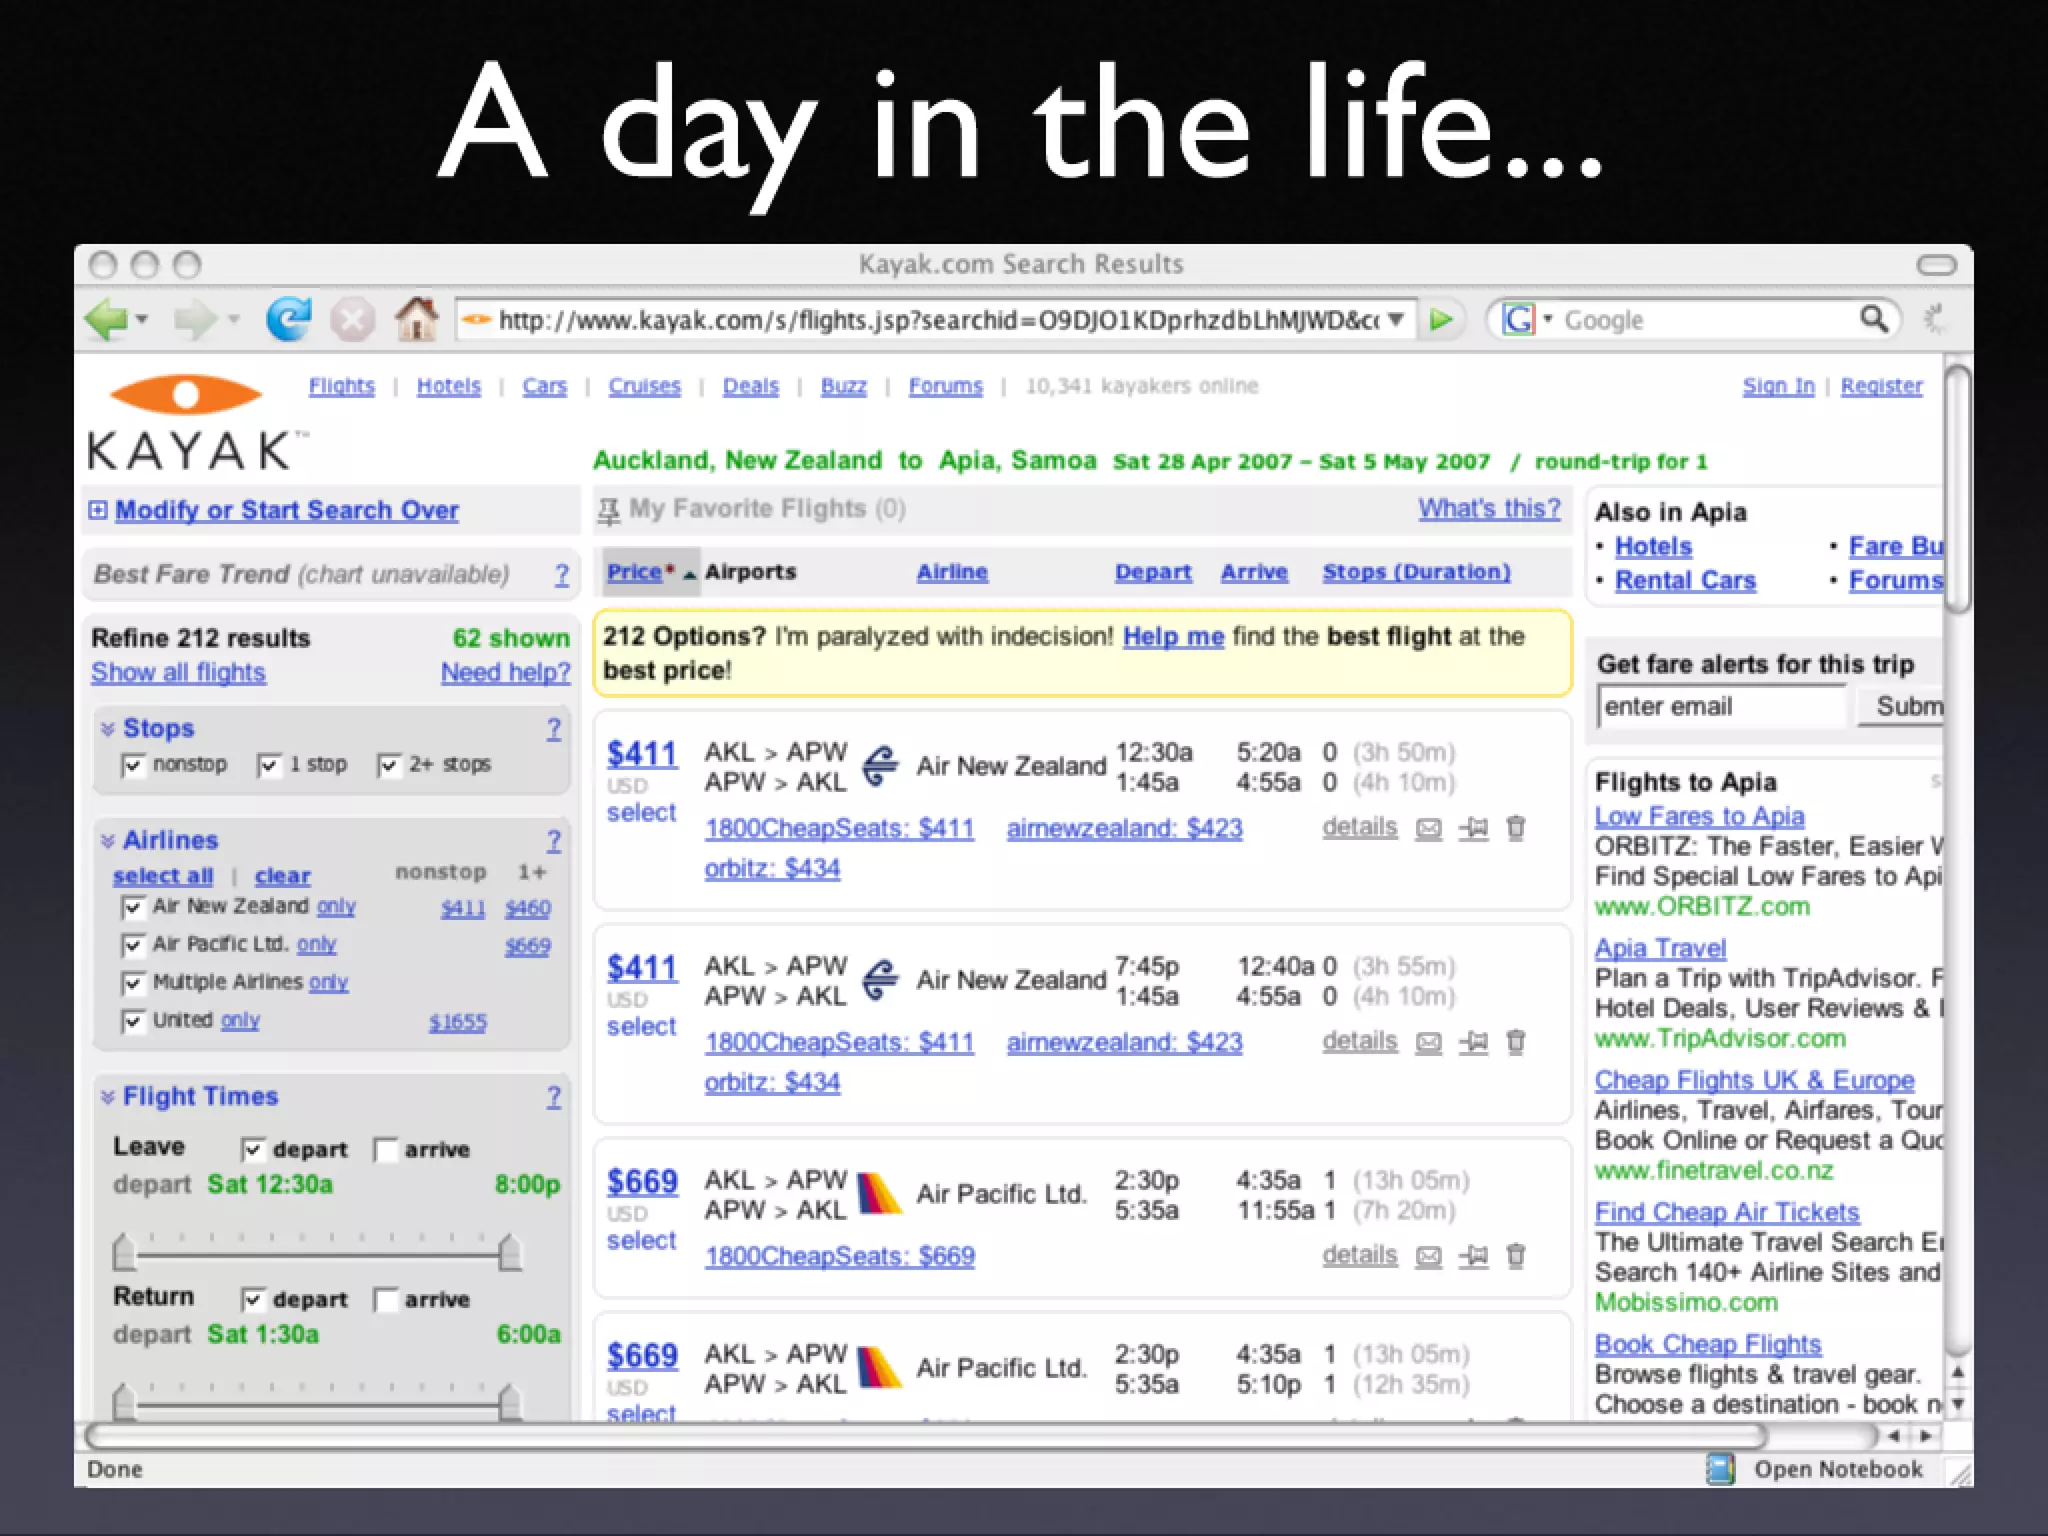Click email icon for first $411 flight
The image size is (2048, 1536).
(1429, 829)
